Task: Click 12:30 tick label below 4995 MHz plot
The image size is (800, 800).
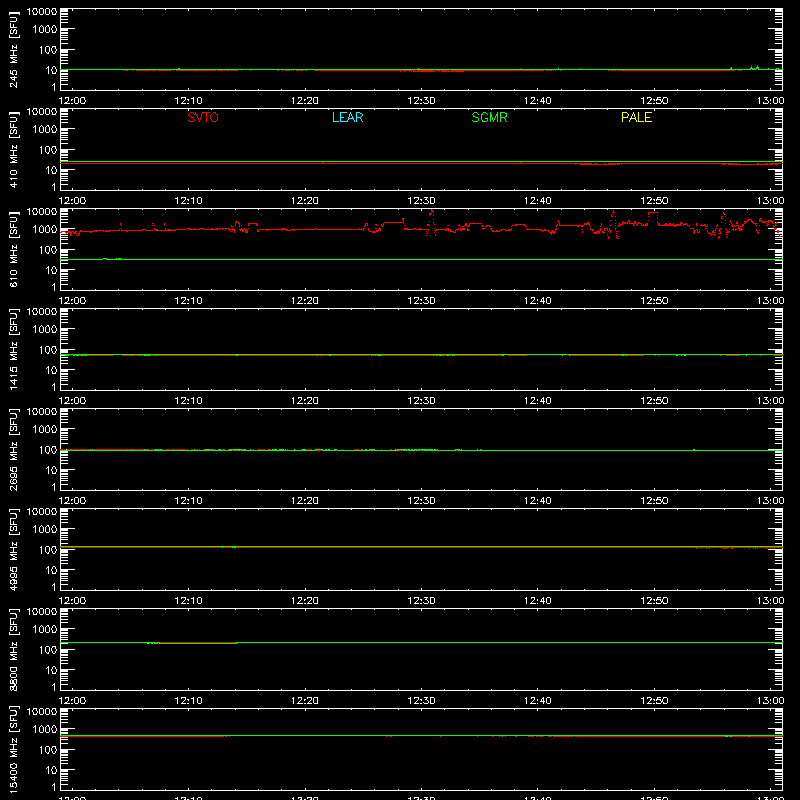Action: [x=421, y=601]
